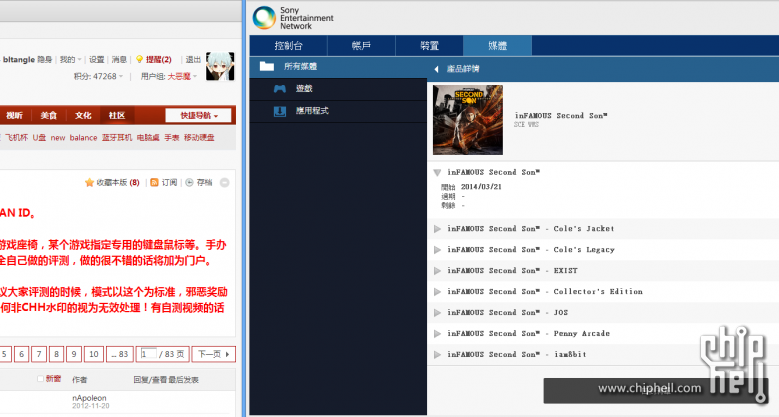Open 设置 in the forum header
Screen dimensions: 779x417
coord(96,60)
